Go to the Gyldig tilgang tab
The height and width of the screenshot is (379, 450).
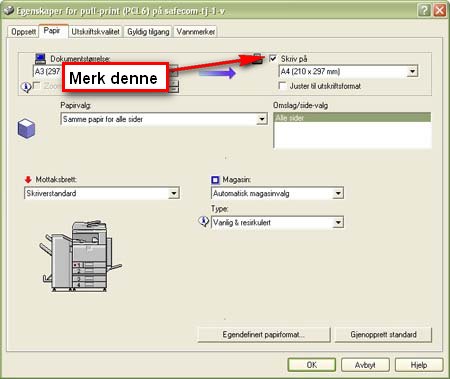pyautogui.click(x=149, y=32)
